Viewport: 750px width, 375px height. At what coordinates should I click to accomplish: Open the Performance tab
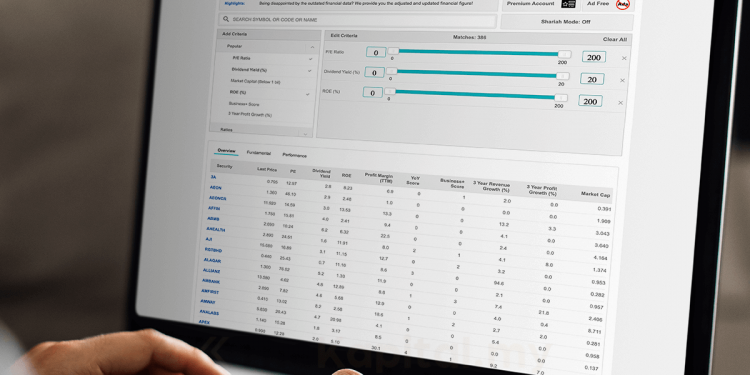(x=294, y=155)
